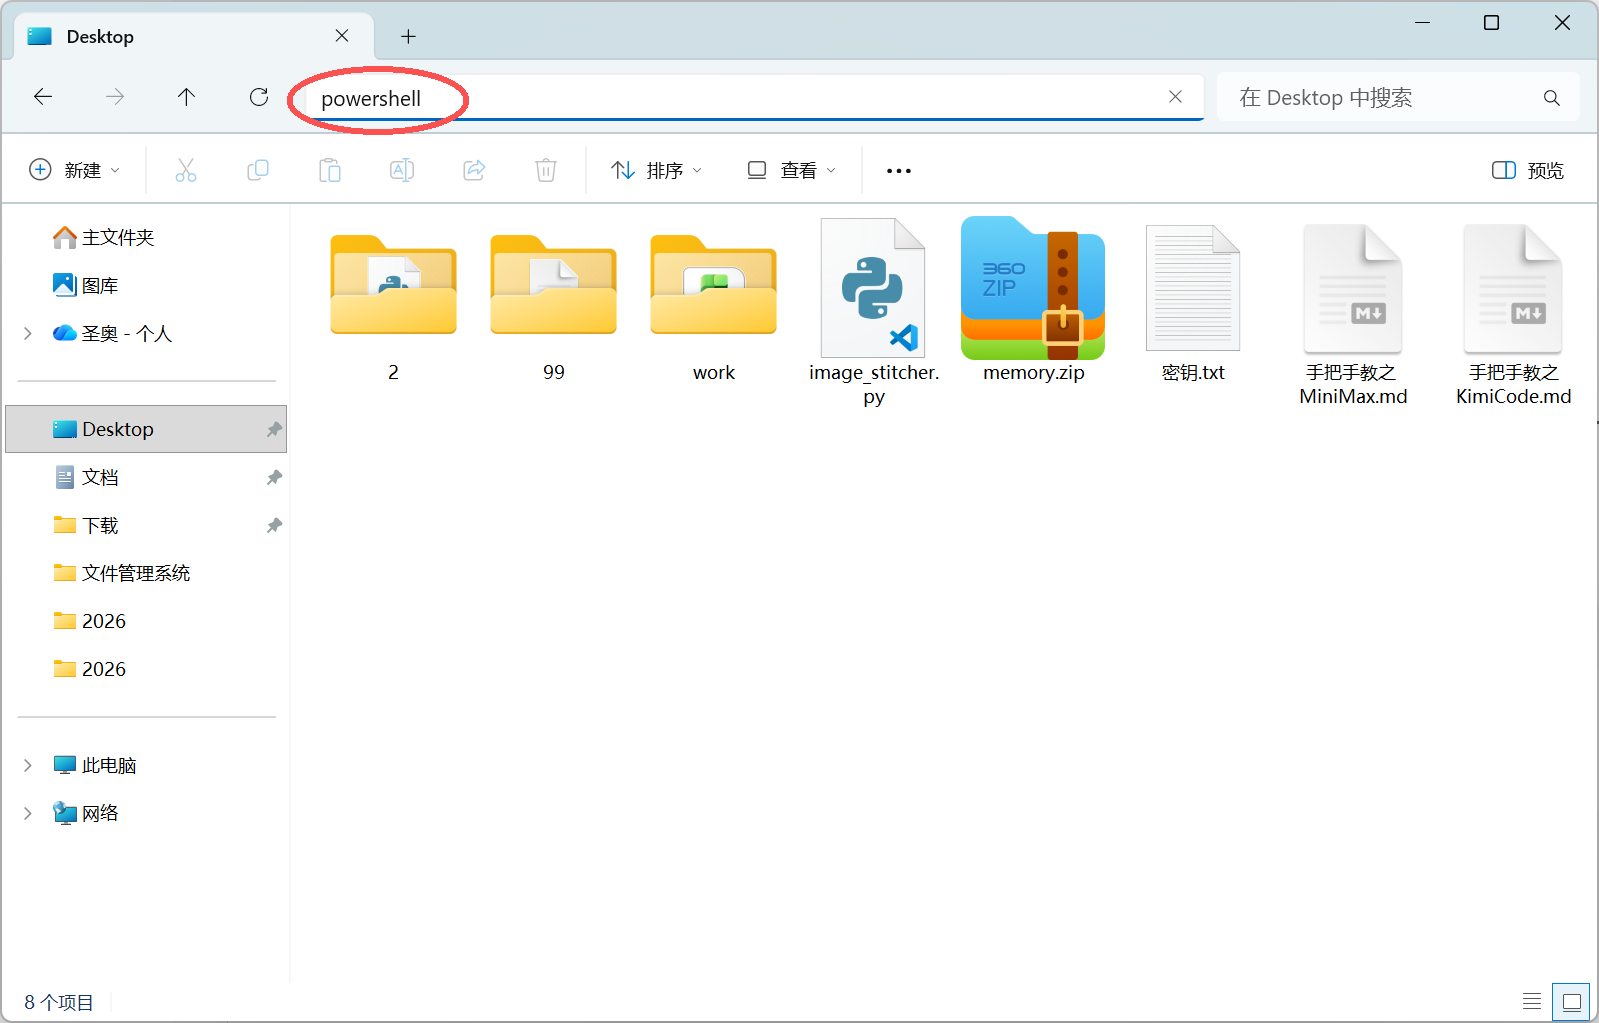This screenshot has width=1599, height=1023.
Task: Switch to large icons view
Action: click(1571, 1001)
